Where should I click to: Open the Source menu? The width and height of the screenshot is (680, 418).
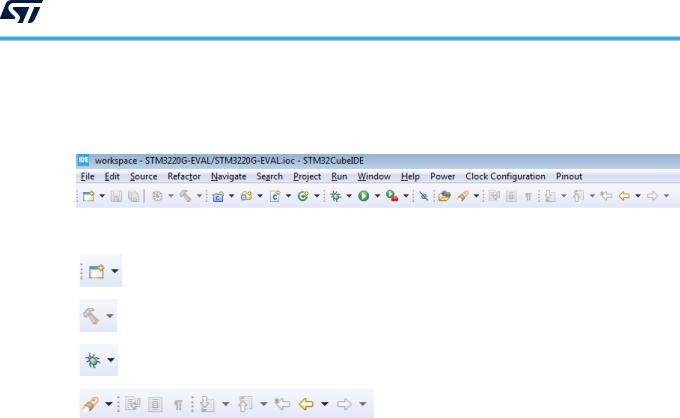pos(144,176)
